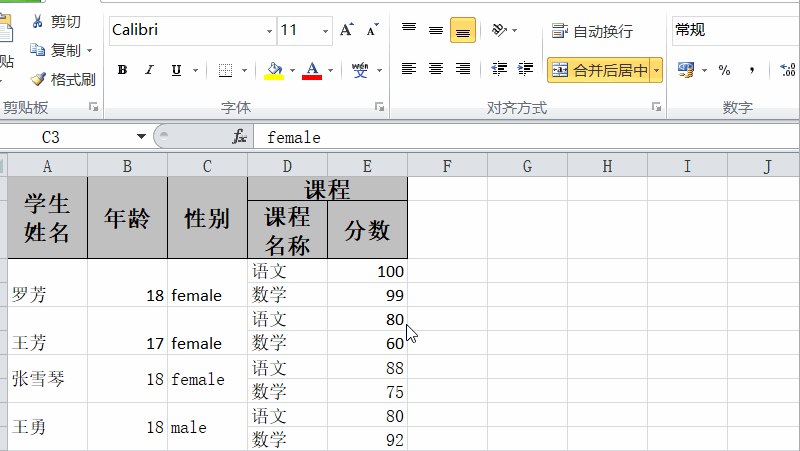Open the font size dropdown
The width and height of the screenshot is (800, 451).
click(x=324, y=30)
